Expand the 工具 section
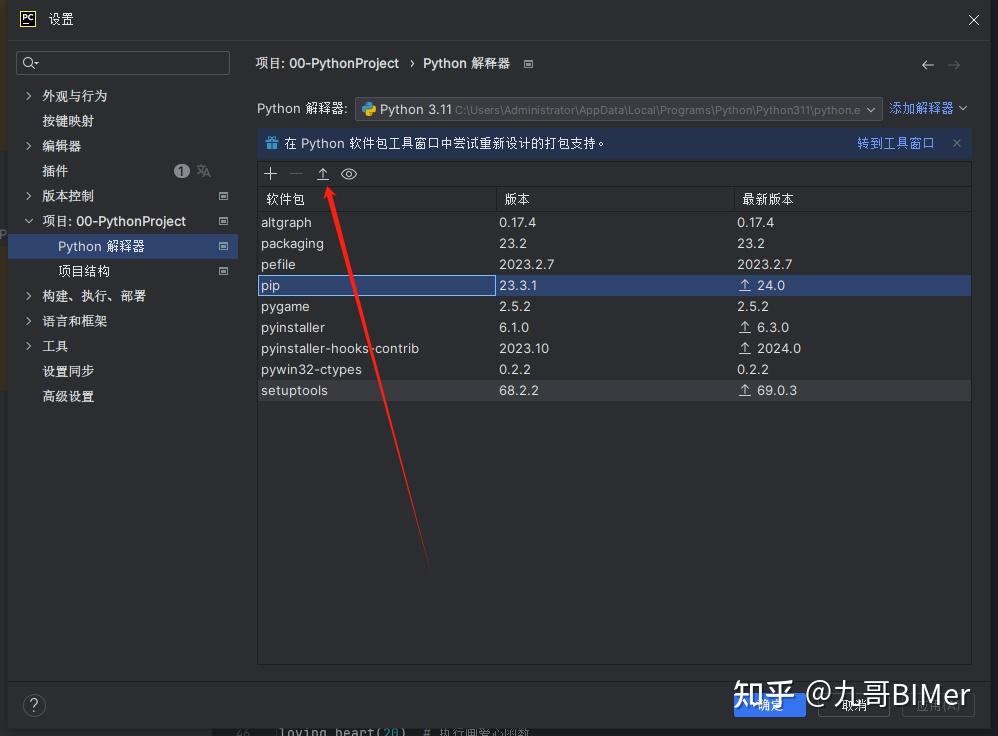The height and width of the screenshot is (736, 998). tap(29, 346)
